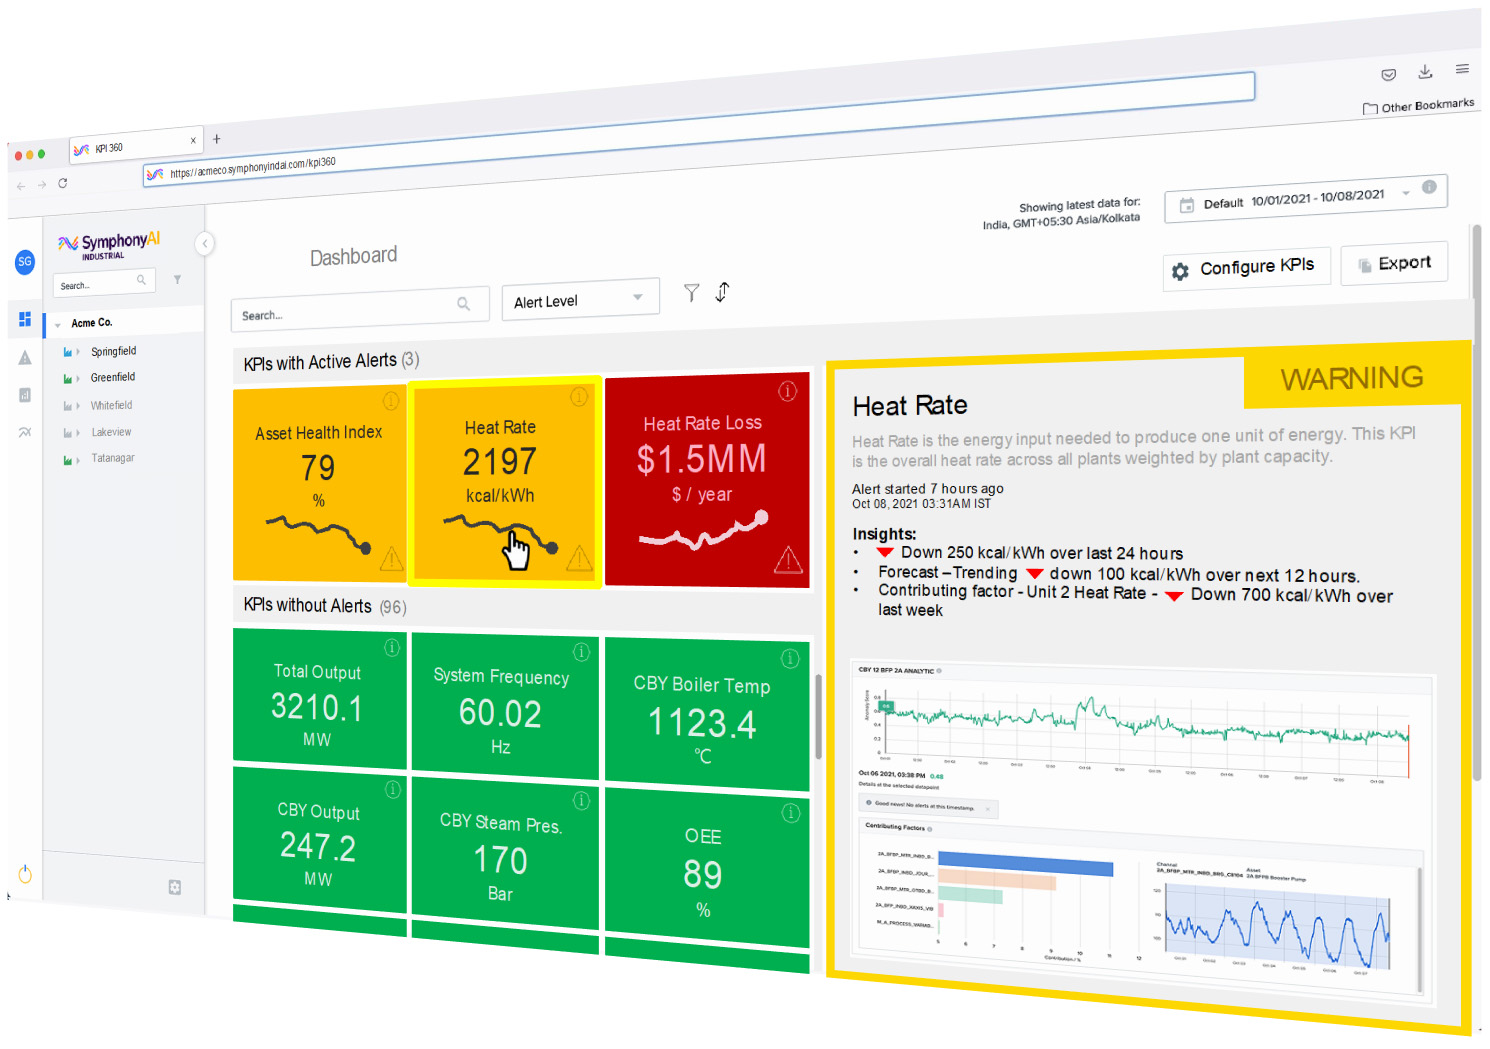The width and height of the screenshot is (1490, 1049).
Task: Open the browser hamburger menu
Action: [x=1462, y=69]
